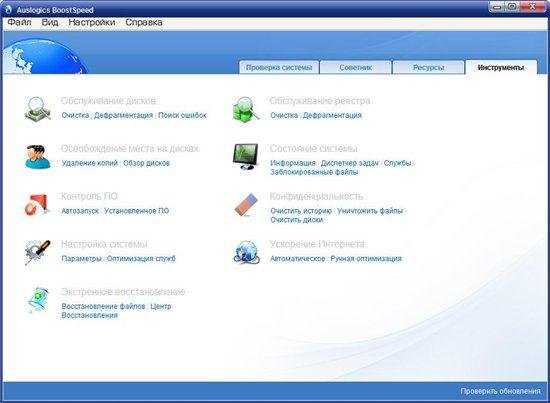
Task: Open the Заблокированные файлы link
Action: [314, 172]
